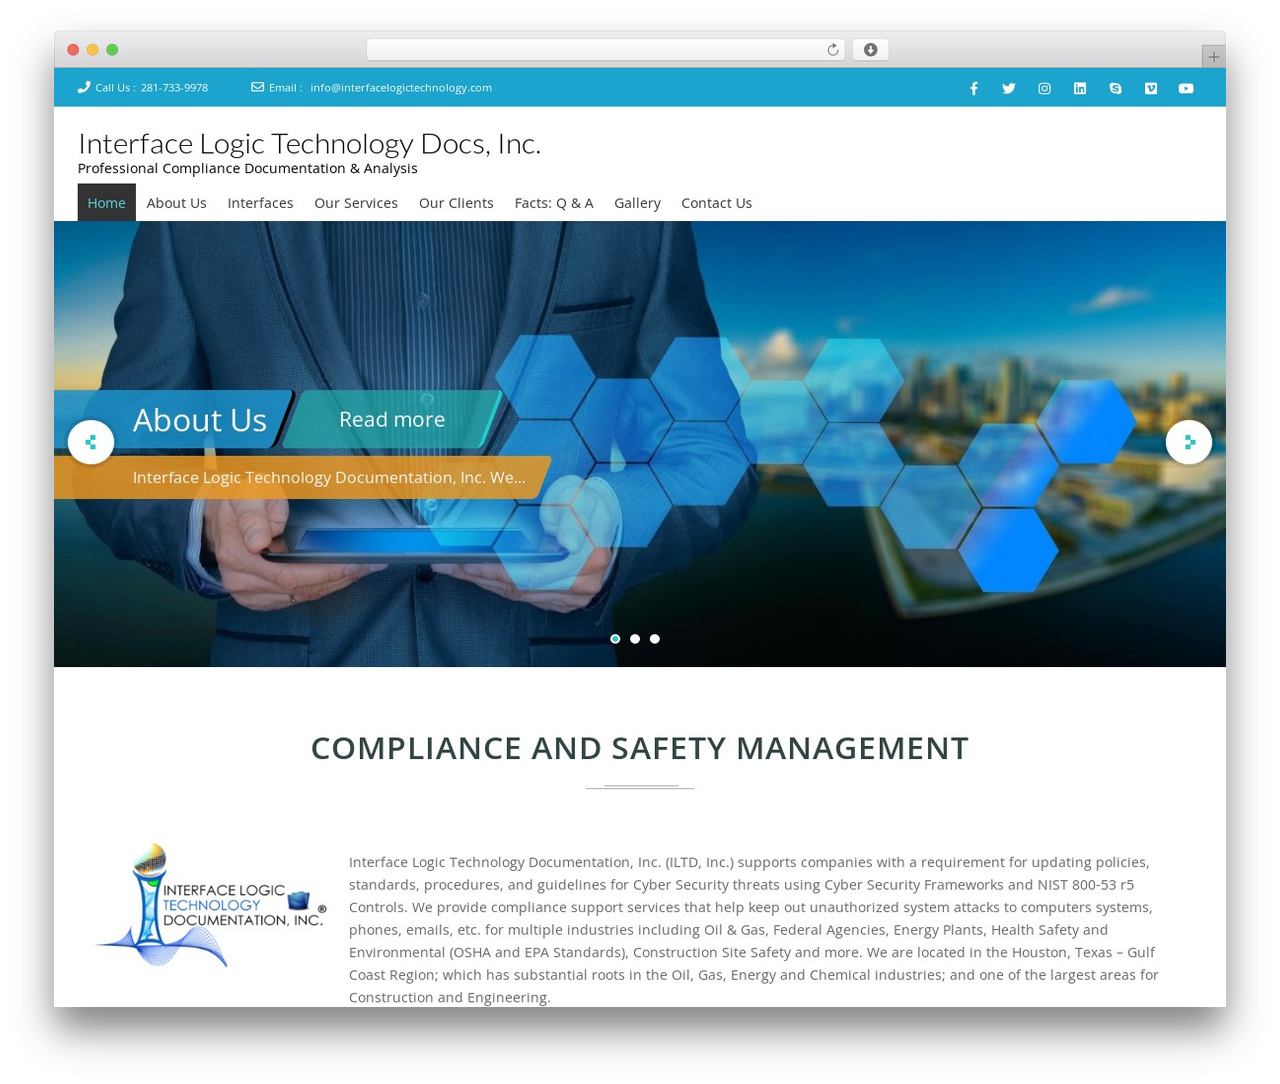
Task: Click the envelope icon beside Email
Action: tap(258, 87)
